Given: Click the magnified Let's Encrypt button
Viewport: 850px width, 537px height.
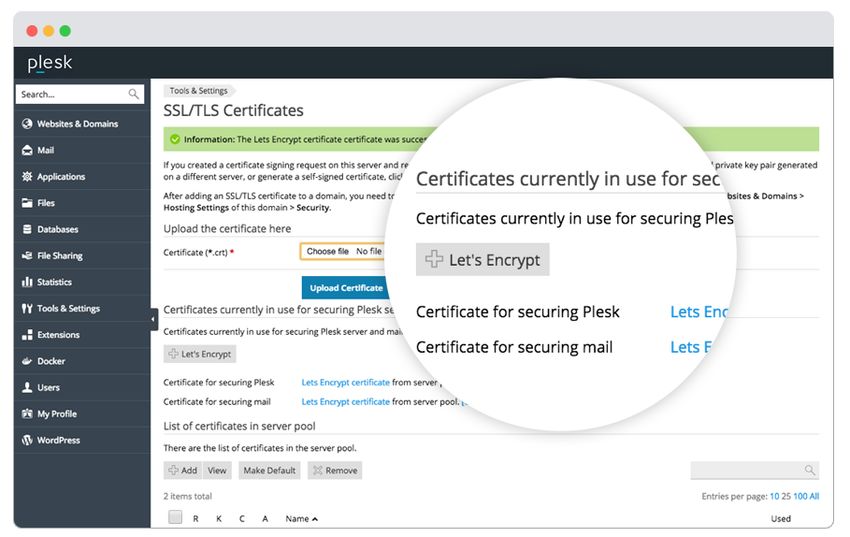Looking at the screenshot, I should click(x=482, y=260).
